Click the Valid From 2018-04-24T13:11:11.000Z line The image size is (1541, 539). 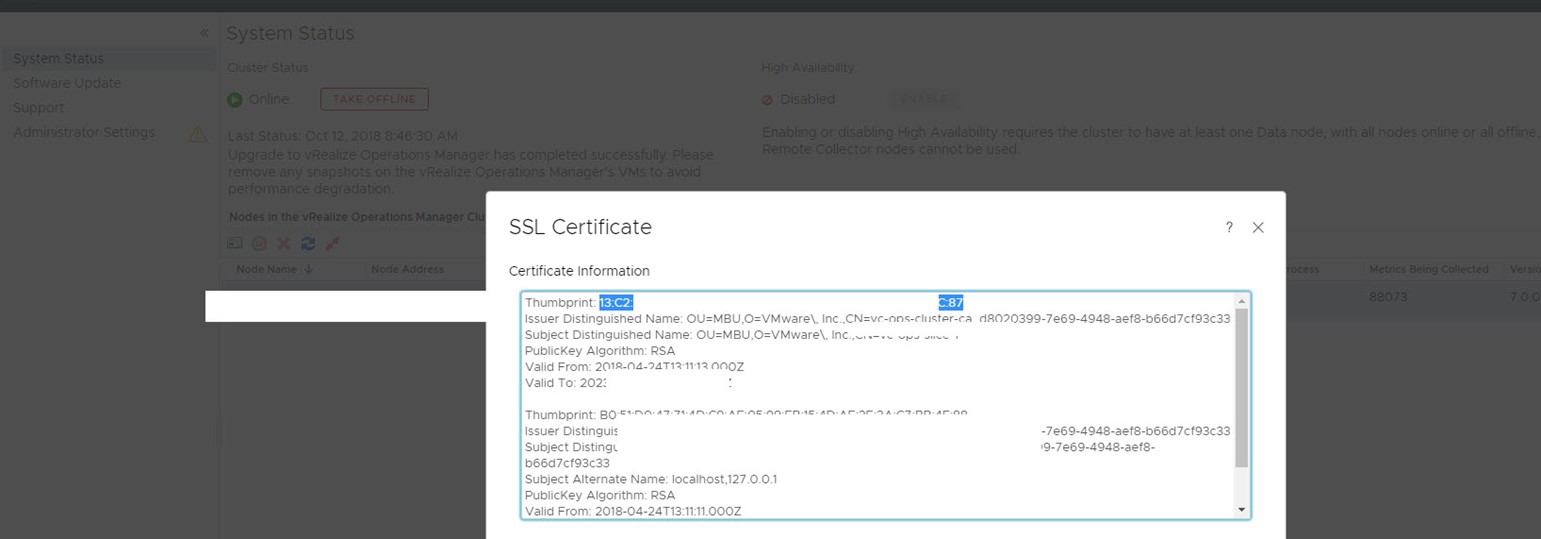coord(633,511)
